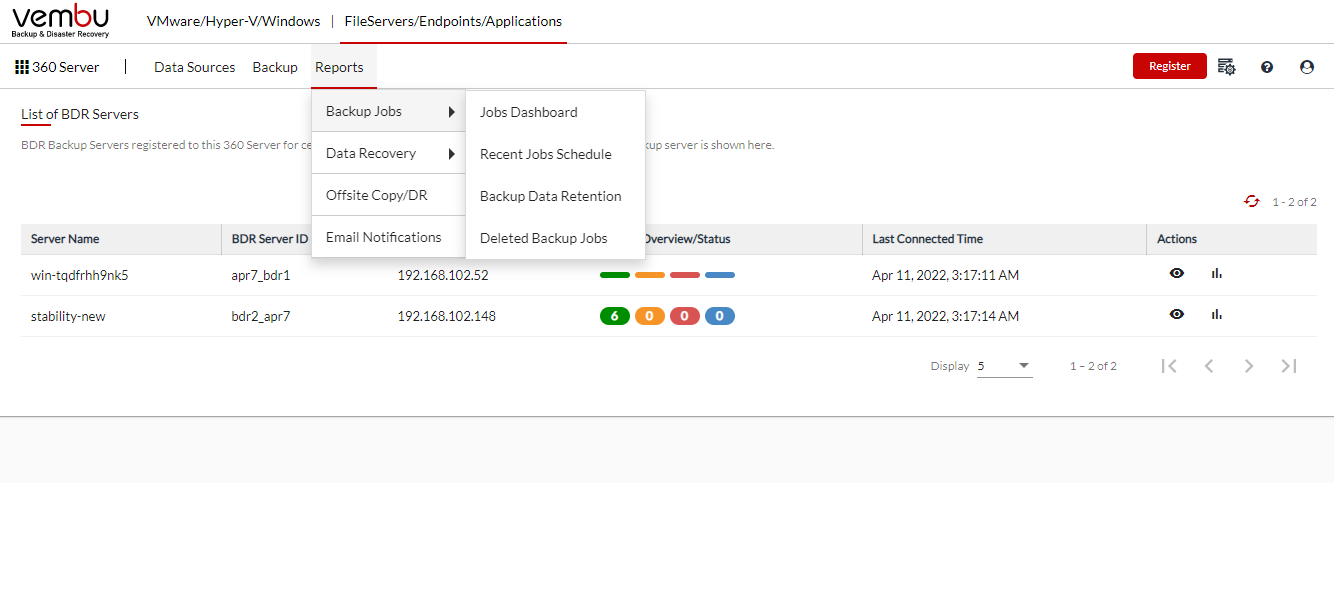View details eye icon for stability-new

click(x=1177, y=314)
